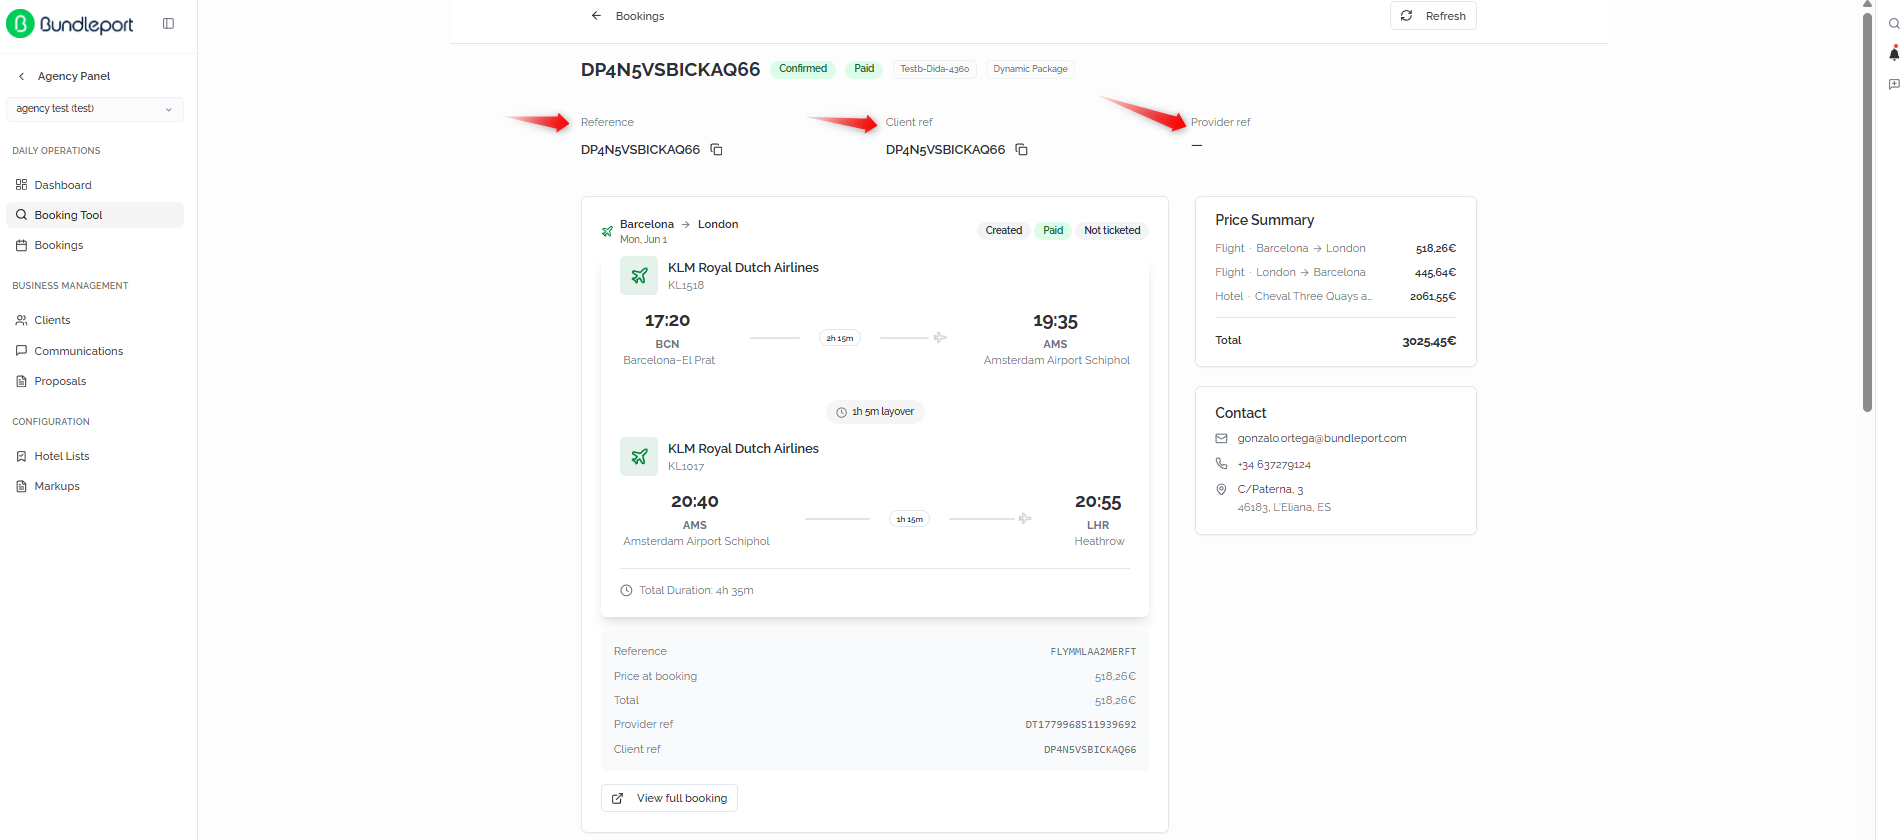Viewport: 1902px width, 840px height.
Task: Click the Contact envelope icon
Action: tap(1221, 438)
